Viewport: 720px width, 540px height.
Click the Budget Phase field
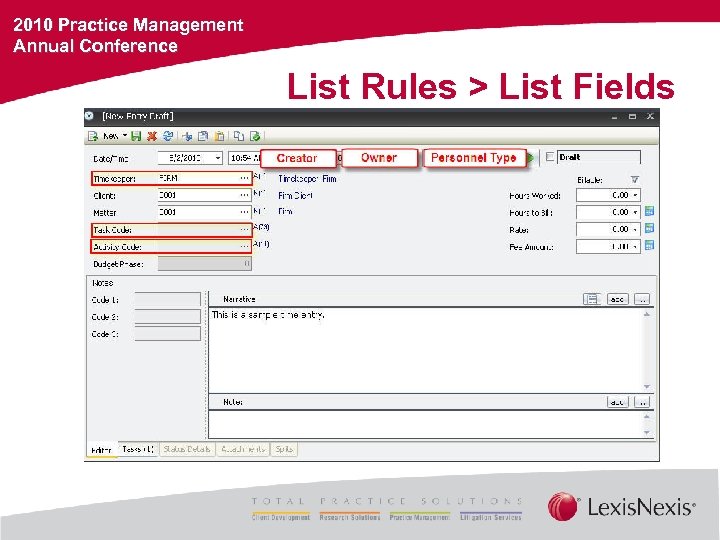(204, 264)
